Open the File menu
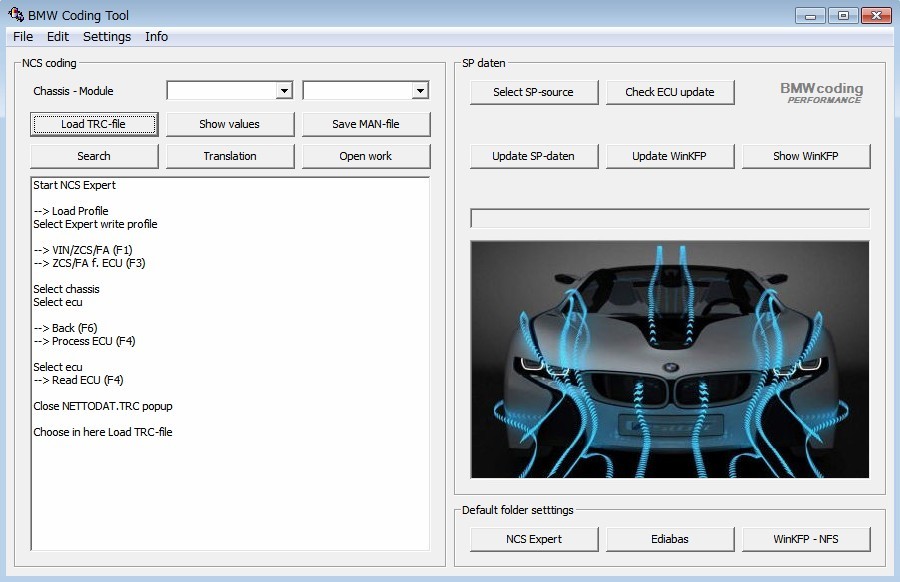The height and width of the screenshot is (582, 900). click(x=23, y=37)
